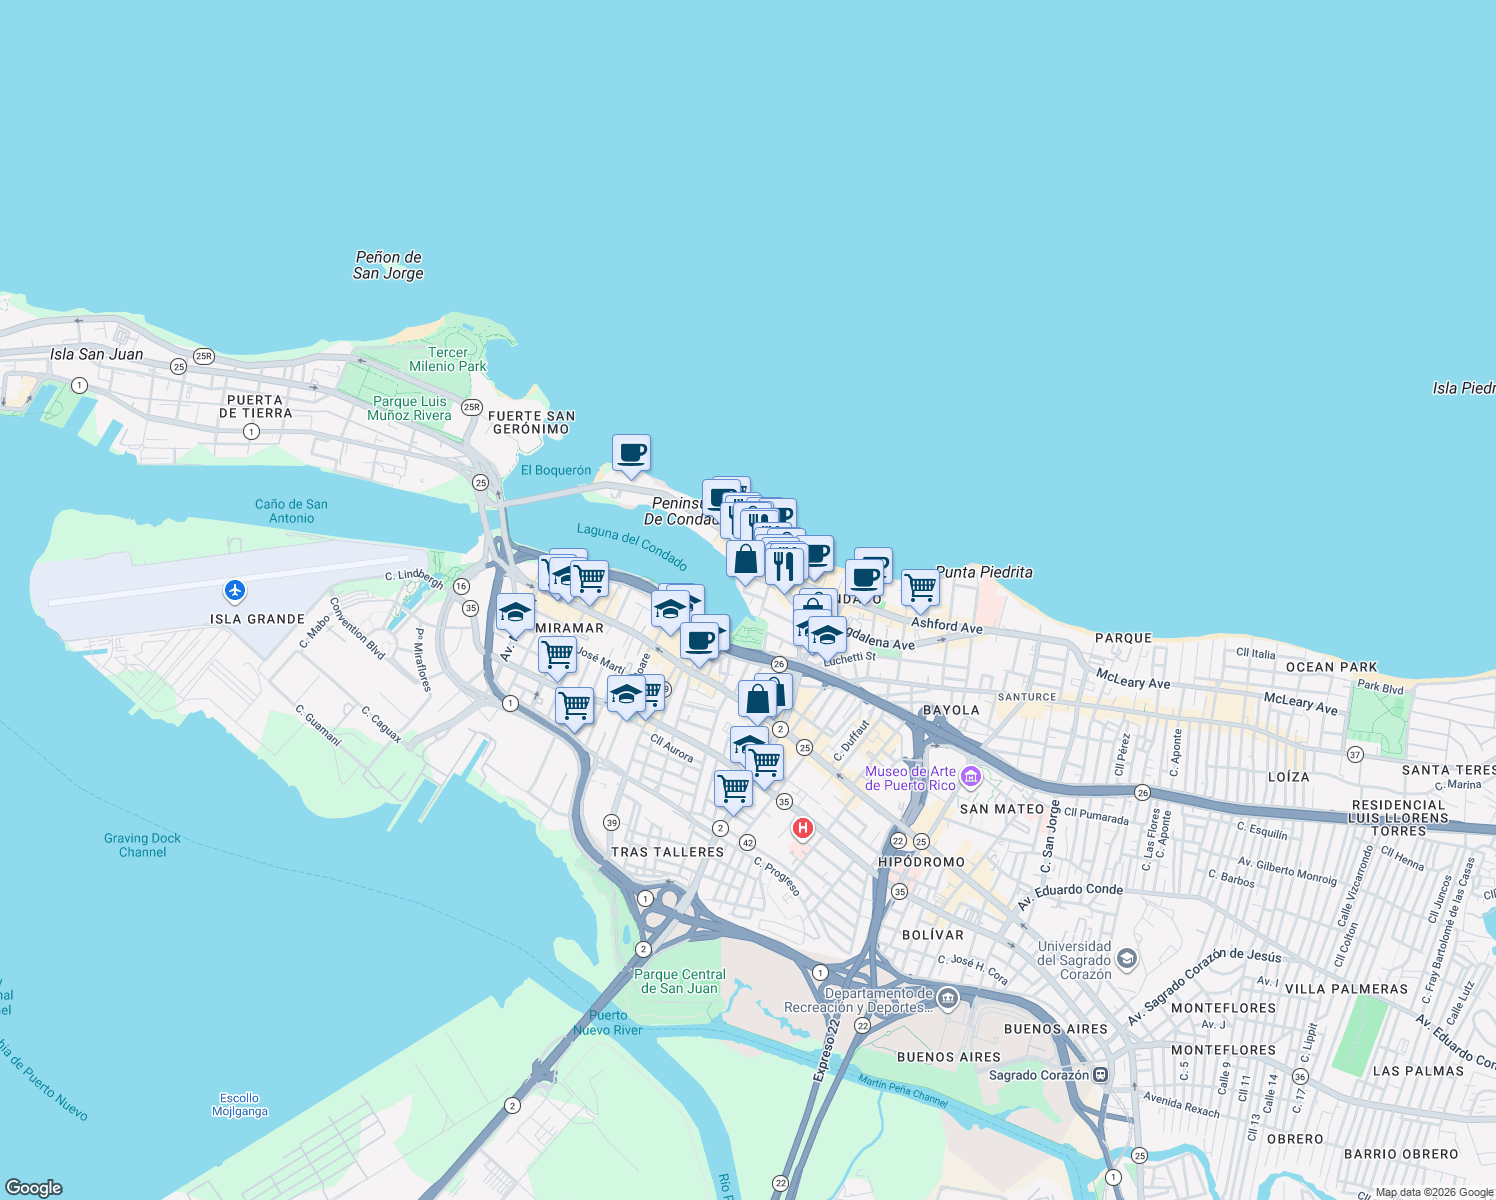Click the Laguna del Condado label
This screenshot has width=1496, height=1200.
click(632, 546)
